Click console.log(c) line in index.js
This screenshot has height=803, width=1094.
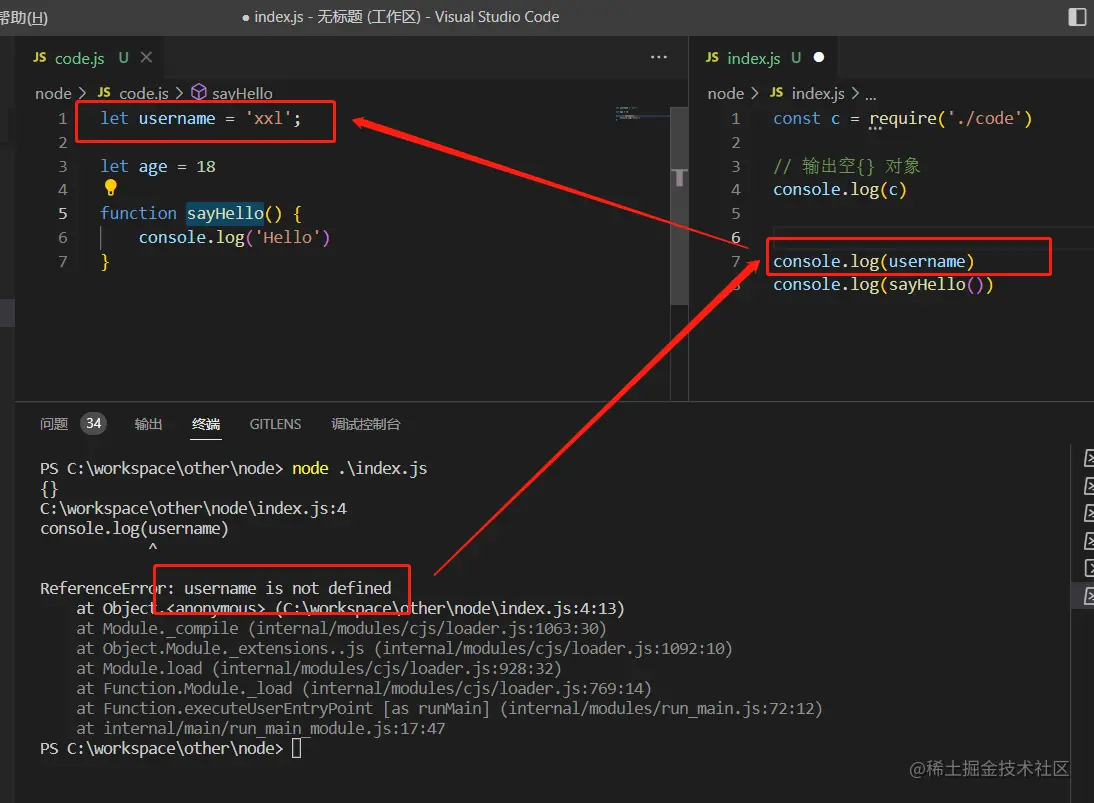(x=839, y=190)
